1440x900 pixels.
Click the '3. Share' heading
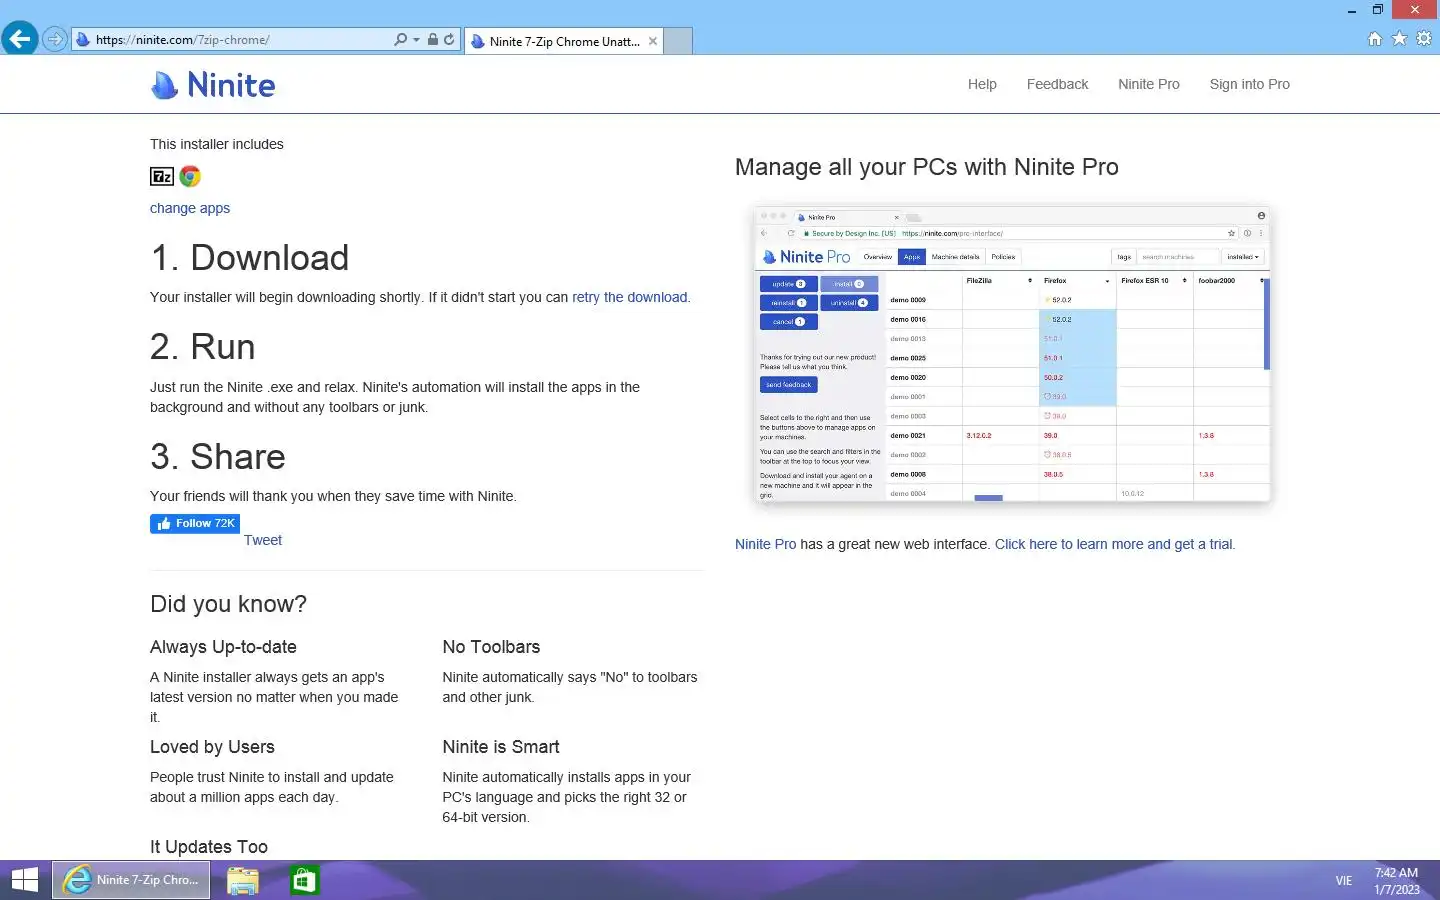click(x=218, y=457)
